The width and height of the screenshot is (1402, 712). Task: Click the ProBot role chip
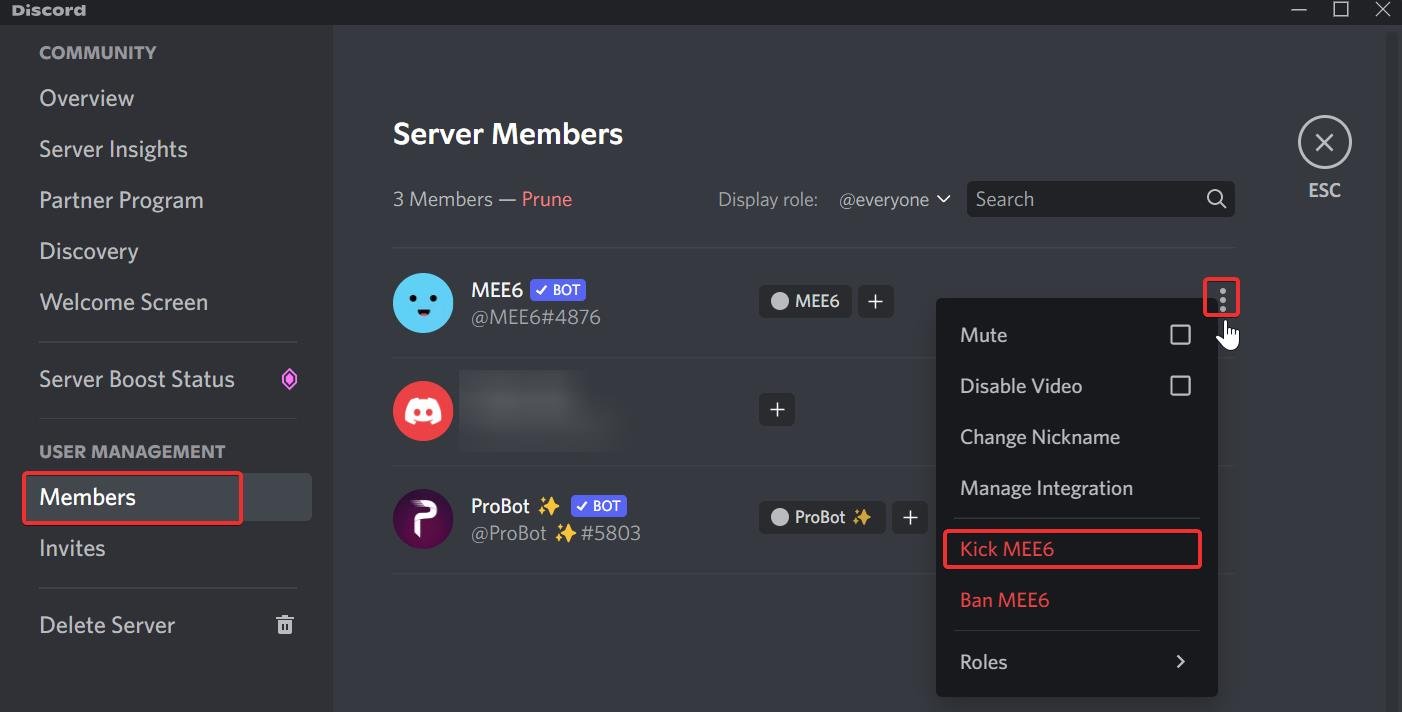(822, 517)
